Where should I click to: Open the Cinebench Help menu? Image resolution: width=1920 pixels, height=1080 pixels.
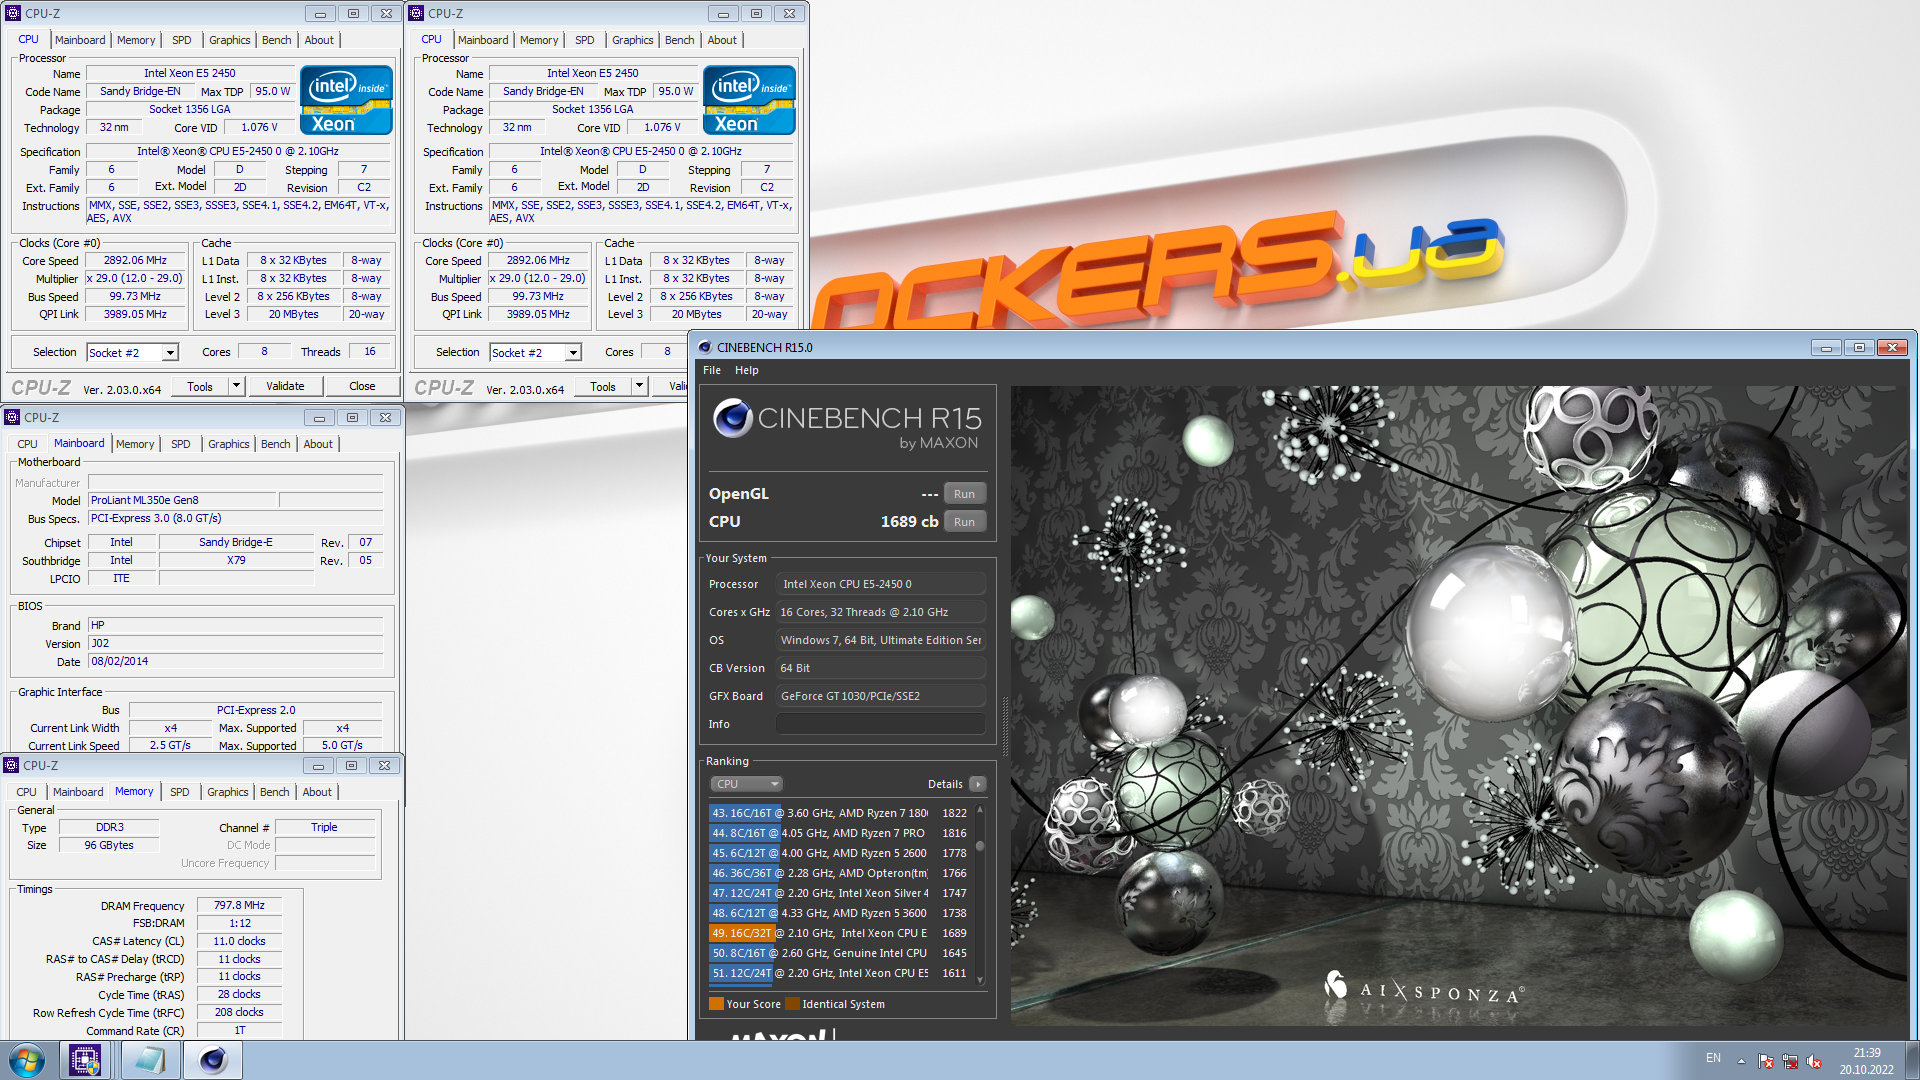[x=747, y=370]
